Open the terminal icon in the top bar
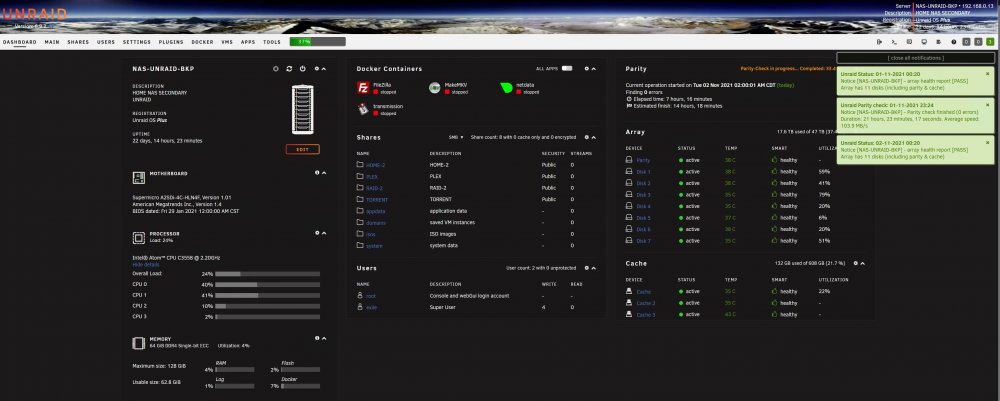1000x401 pixels. [x=894, y=42]
